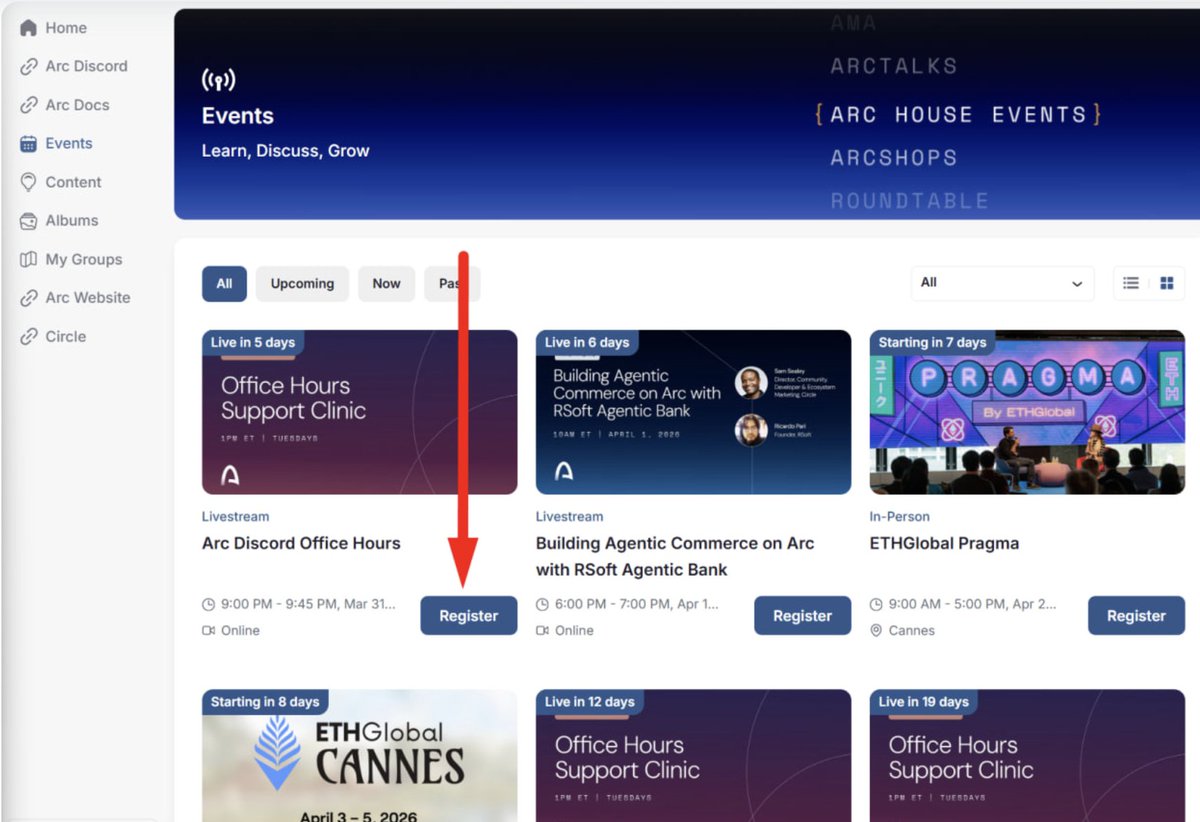This screenshot has width=1200, height=822.
Task: Click the Live in 19 days badge
Action: pyautogui.click(x=924, y=702)
